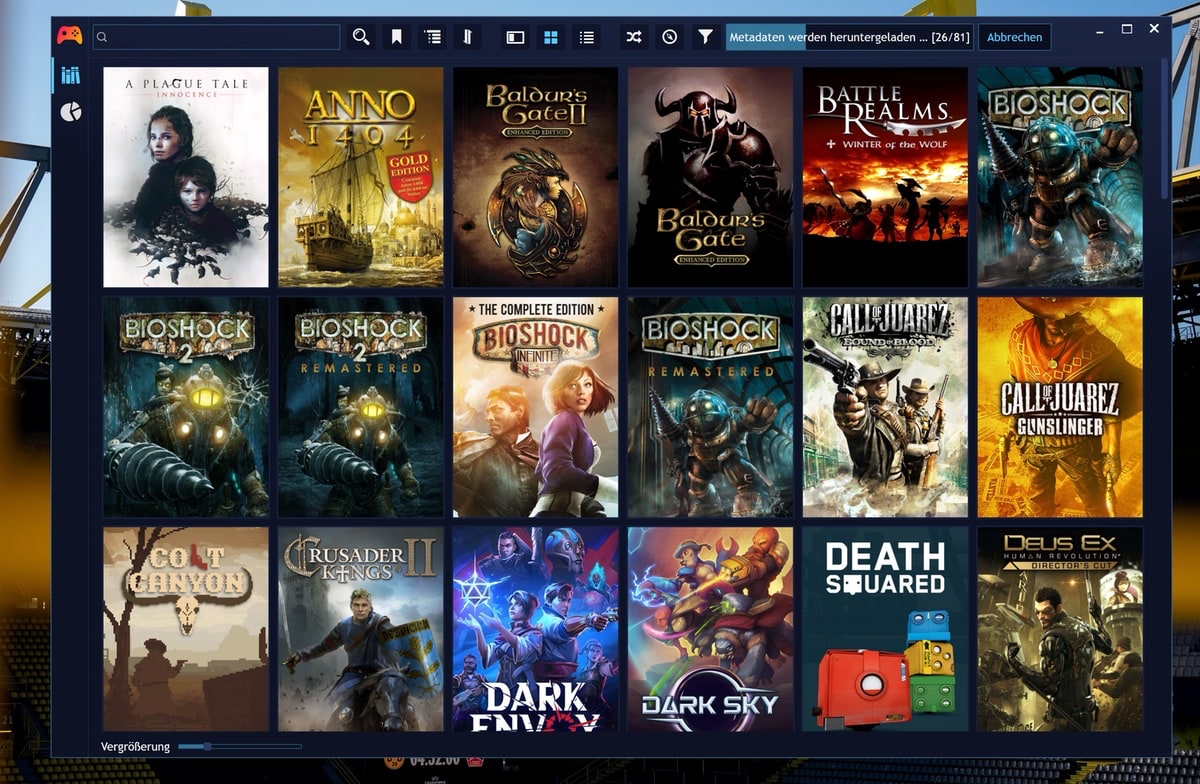Switch to Details view mode
The width and height of the screenshot is (1200, 784).
[x=515, y=37]
